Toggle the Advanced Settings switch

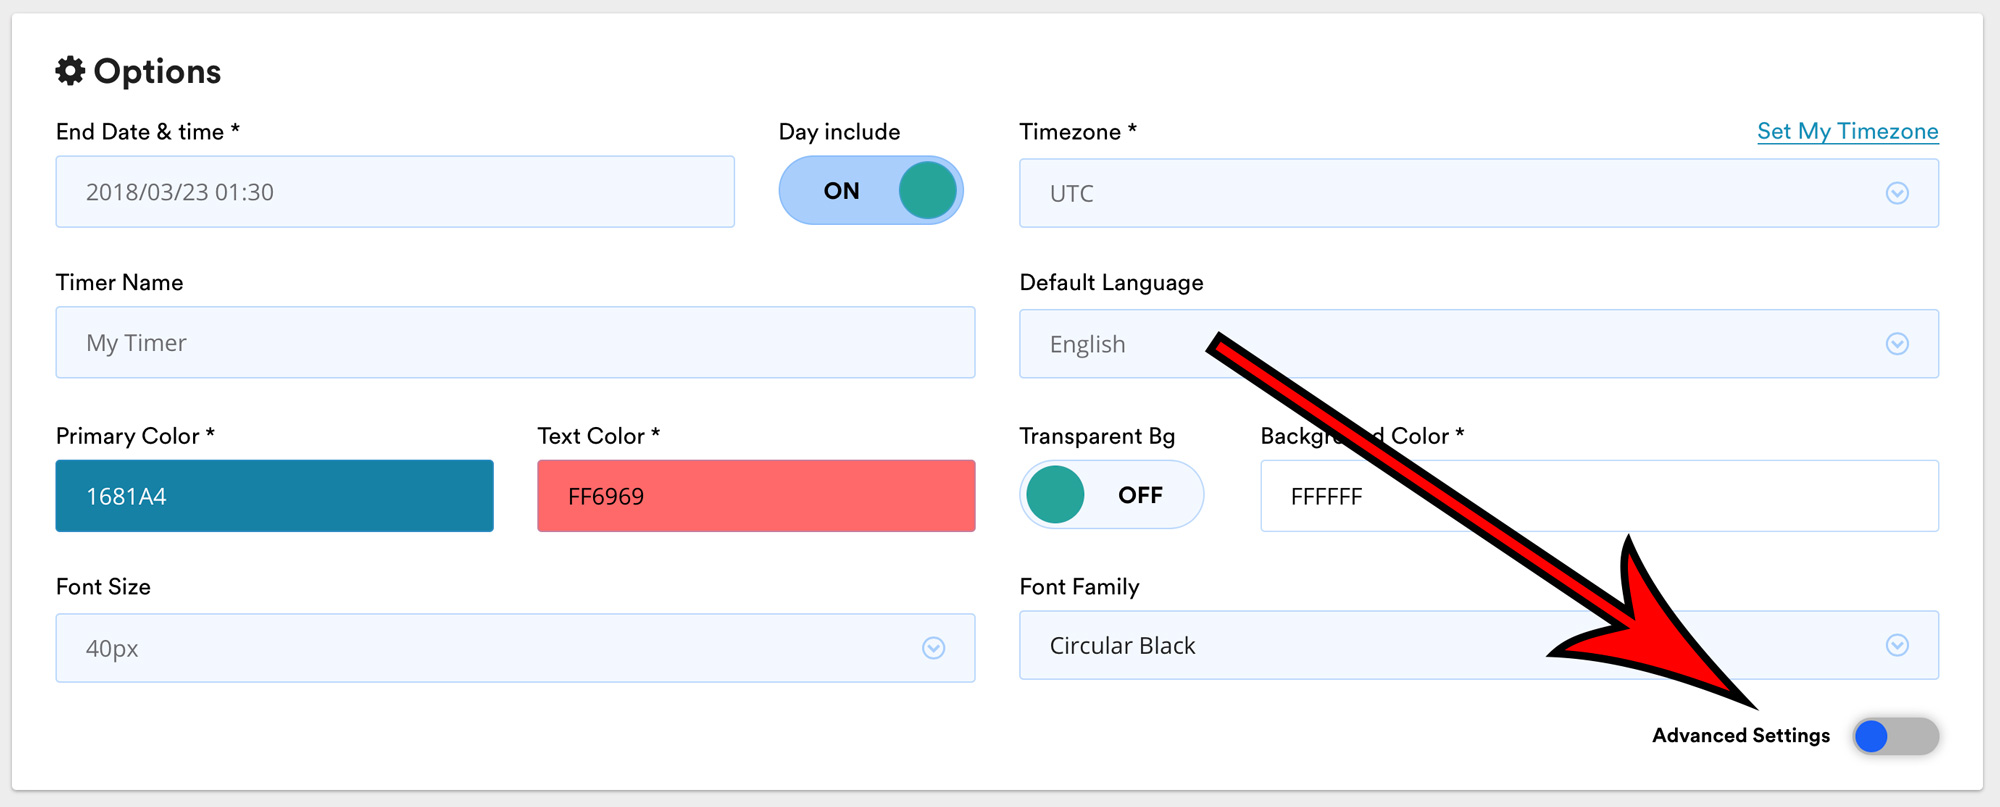click(x=1894, y=736)
